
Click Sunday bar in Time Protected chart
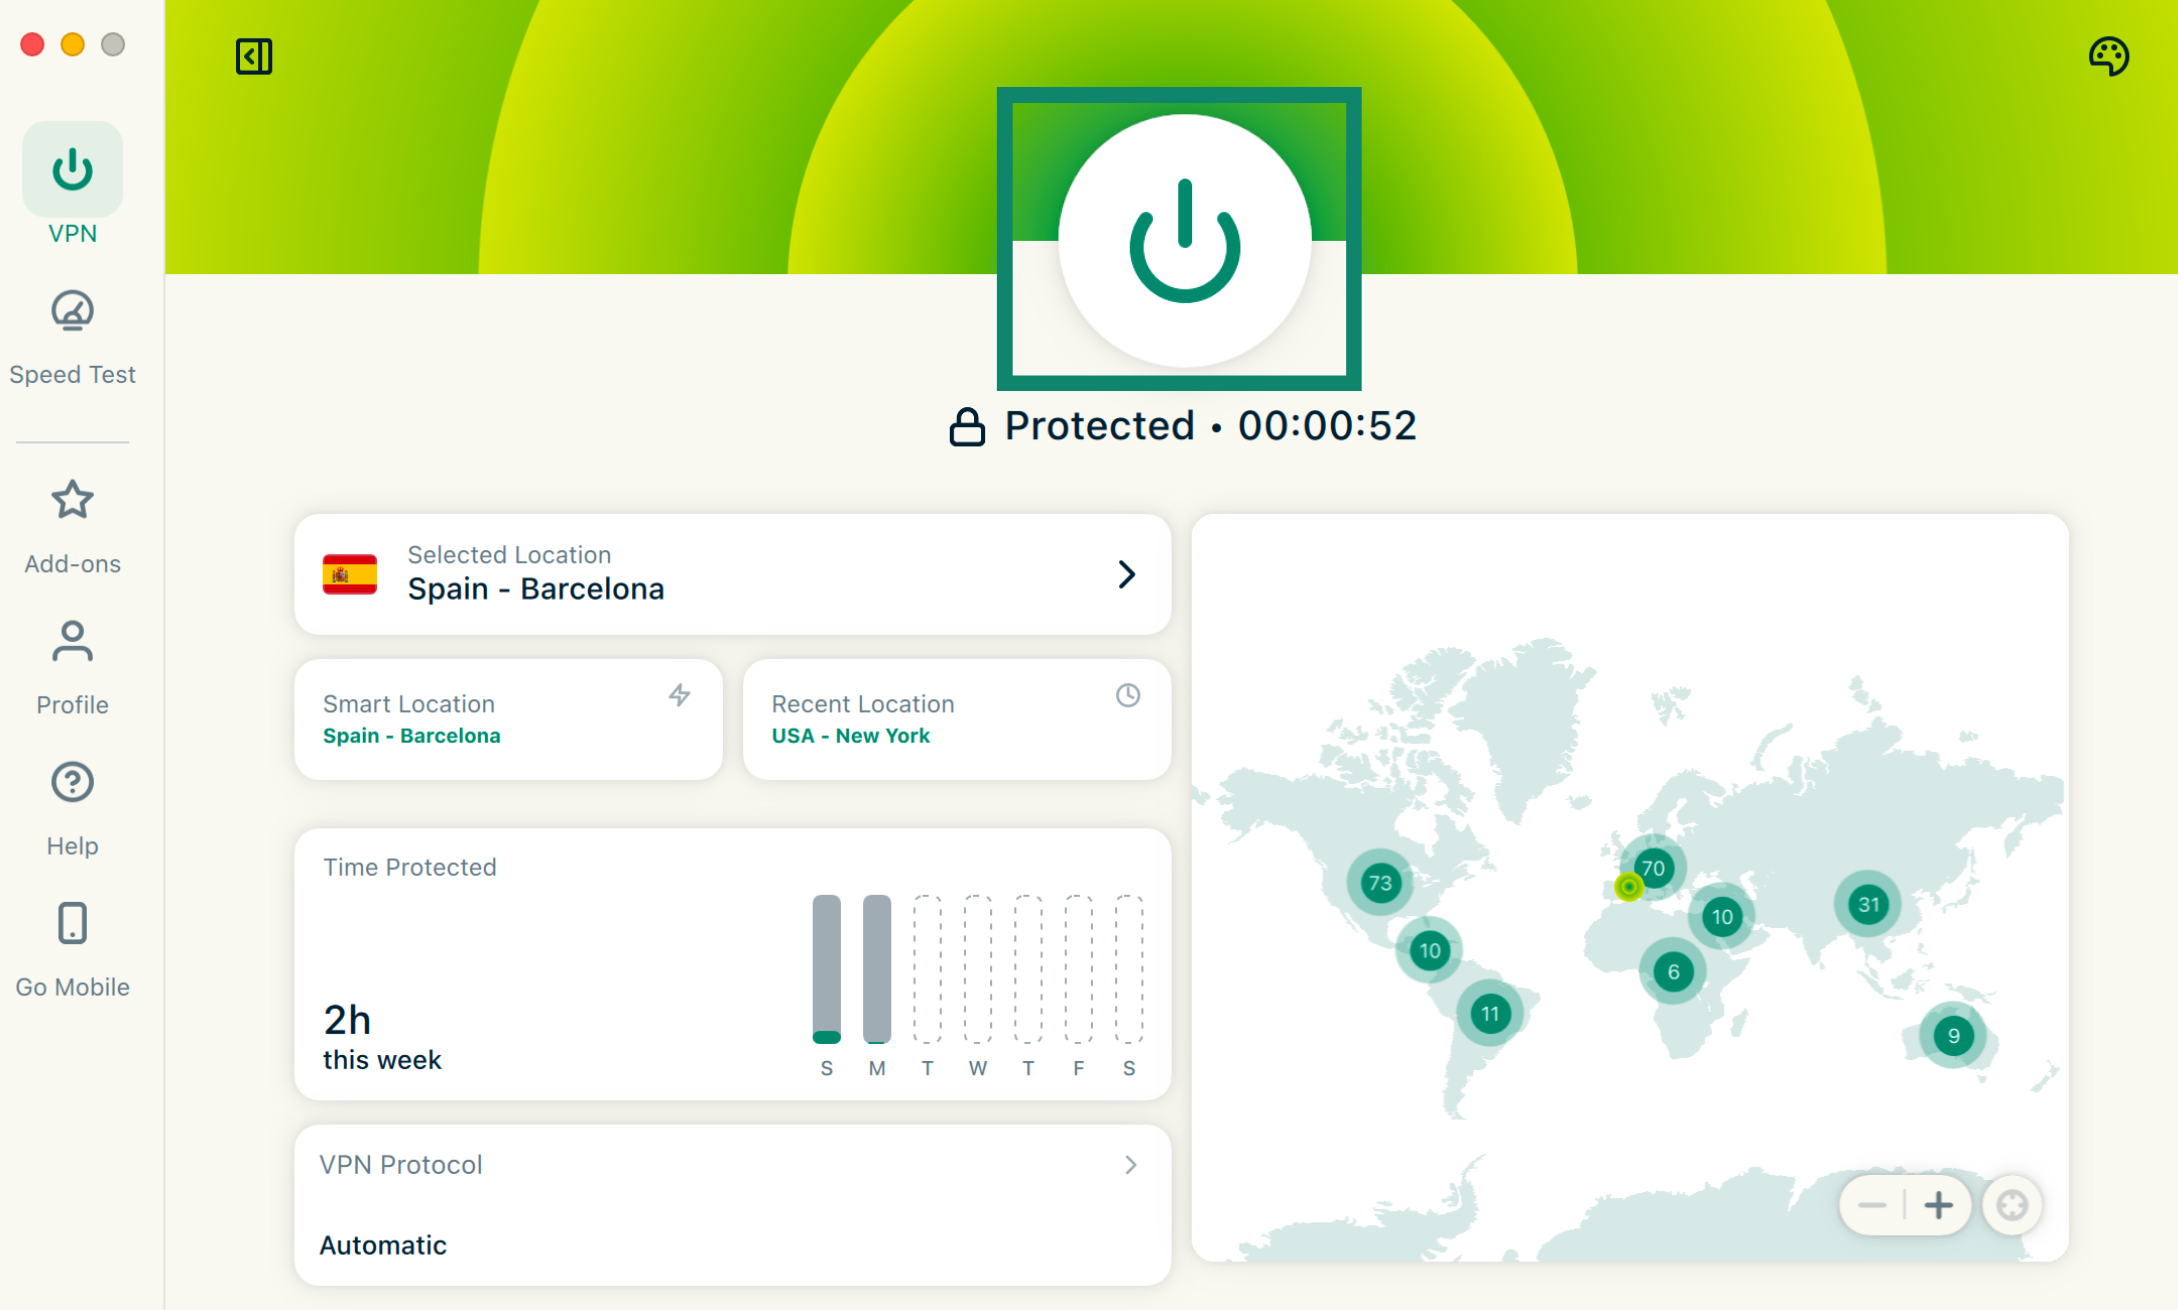click(826, 968)
